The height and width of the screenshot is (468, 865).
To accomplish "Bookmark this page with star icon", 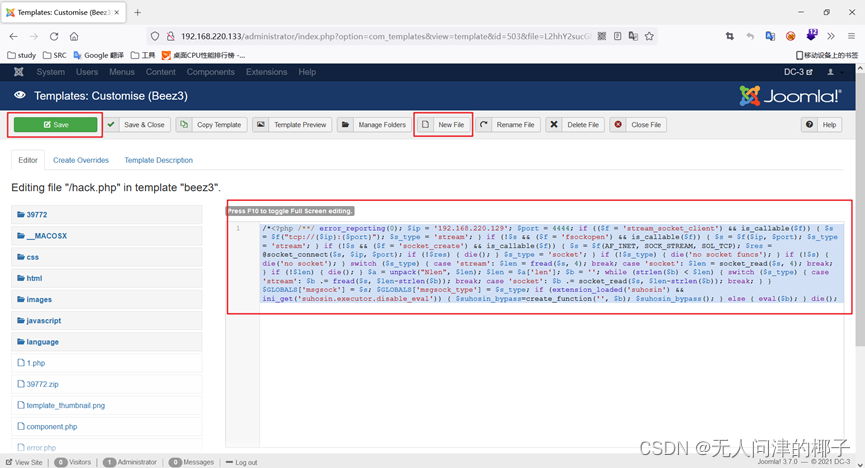I will [x=649, y=36].
